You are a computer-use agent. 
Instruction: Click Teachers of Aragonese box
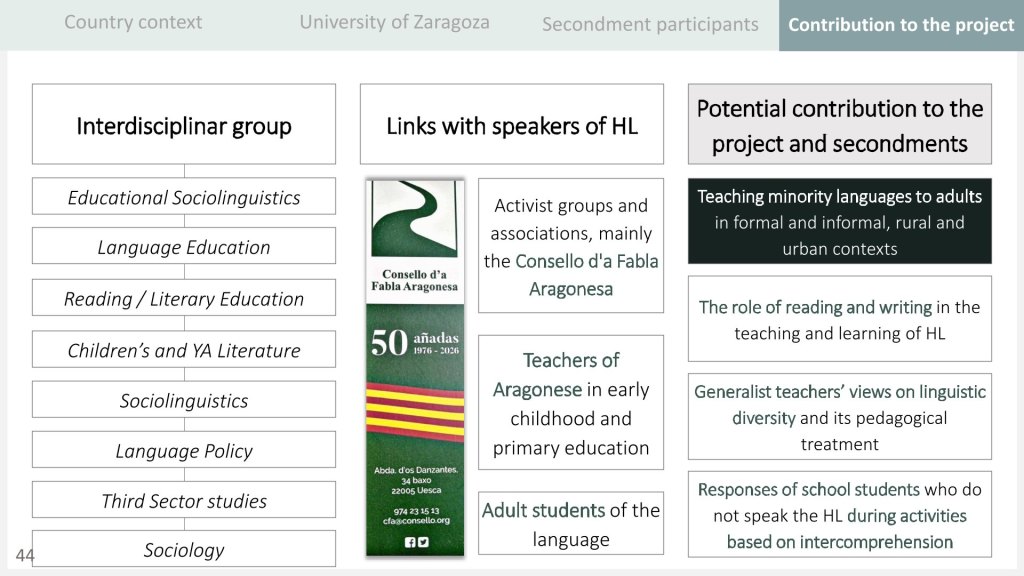point(570,403)
